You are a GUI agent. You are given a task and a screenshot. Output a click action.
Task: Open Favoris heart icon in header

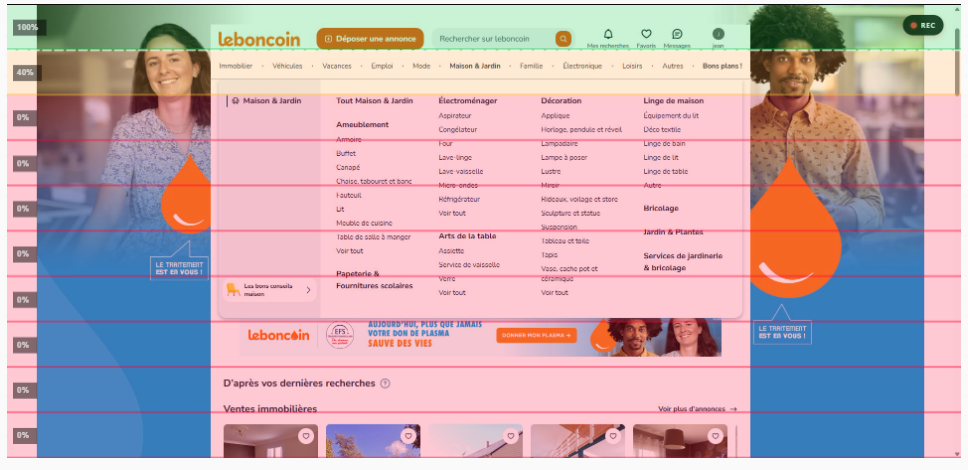(x=646, y=35)
